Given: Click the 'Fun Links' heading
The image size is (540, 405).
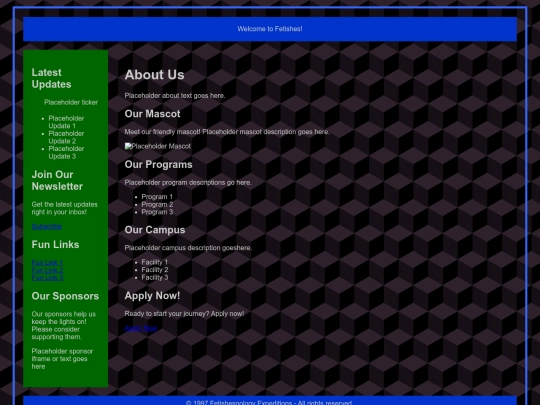Looking at the screenshot, I should click(x=55, y=245).
